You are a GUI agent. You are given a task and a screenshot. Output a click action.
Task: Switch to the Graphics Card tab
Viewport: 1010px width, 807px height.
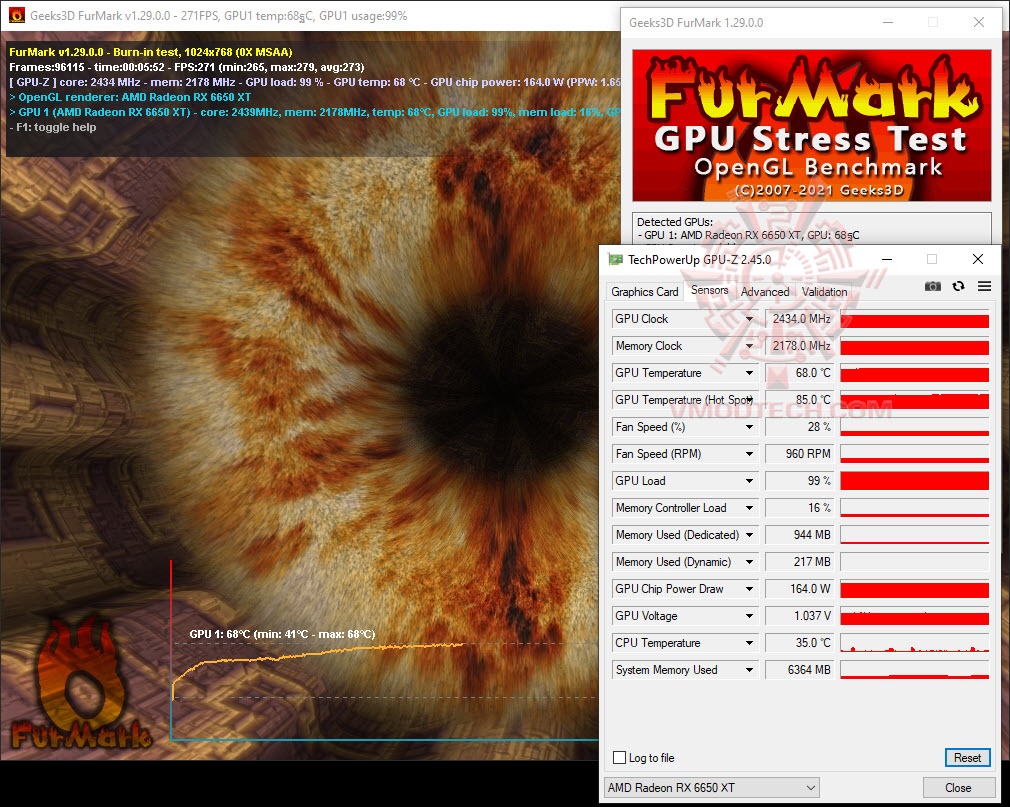click(645, 291)
